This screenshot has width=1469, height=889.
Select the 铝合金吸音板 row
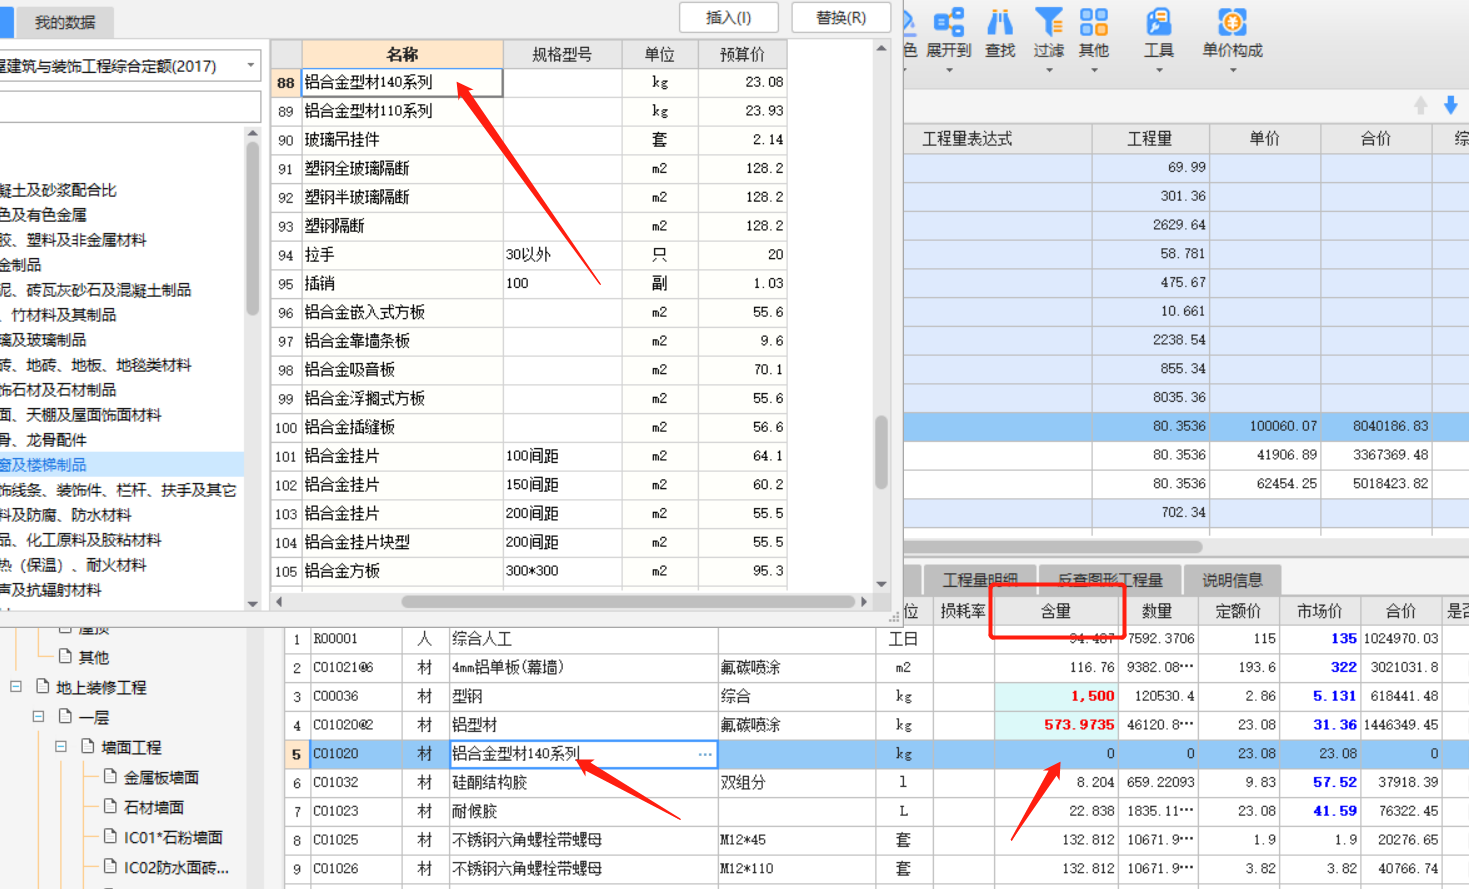click(529, 370)
